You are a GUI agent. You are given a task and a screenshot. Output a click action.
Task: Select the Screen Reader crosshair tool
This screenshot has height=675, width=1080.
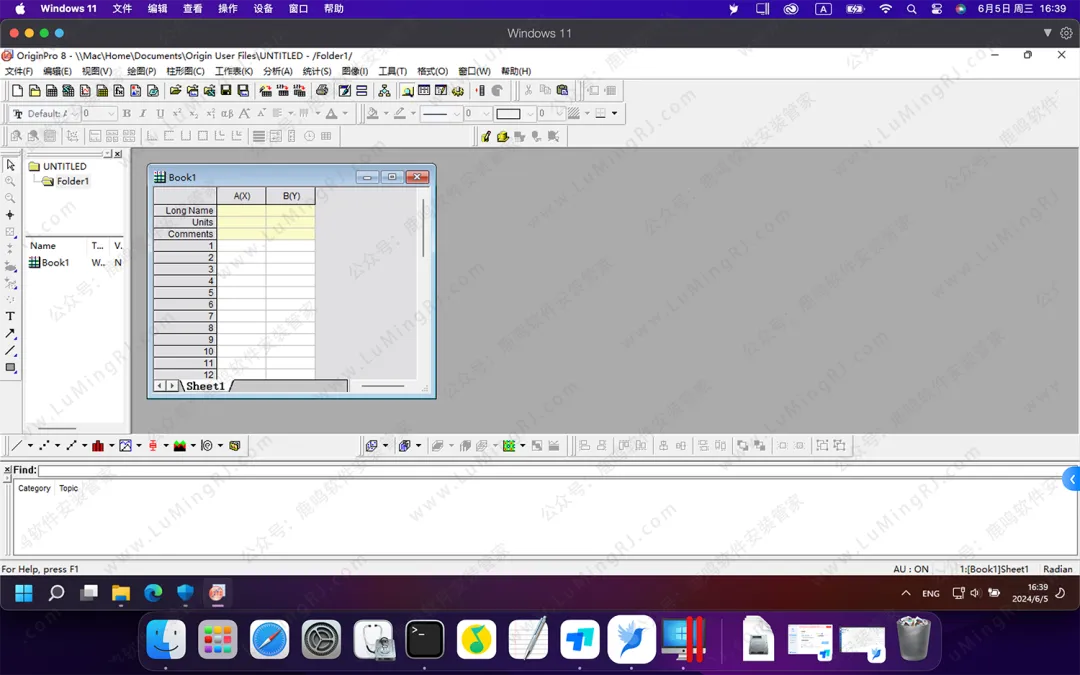click(x=11, y=215)
